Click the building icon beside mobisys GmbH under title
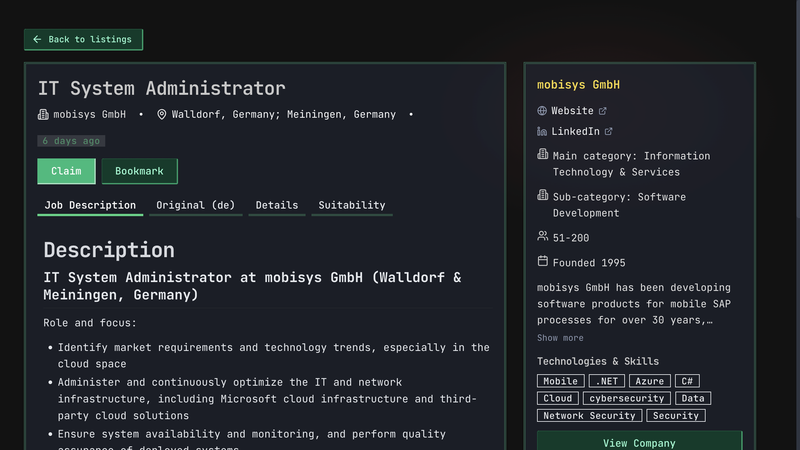 (43, 114)
